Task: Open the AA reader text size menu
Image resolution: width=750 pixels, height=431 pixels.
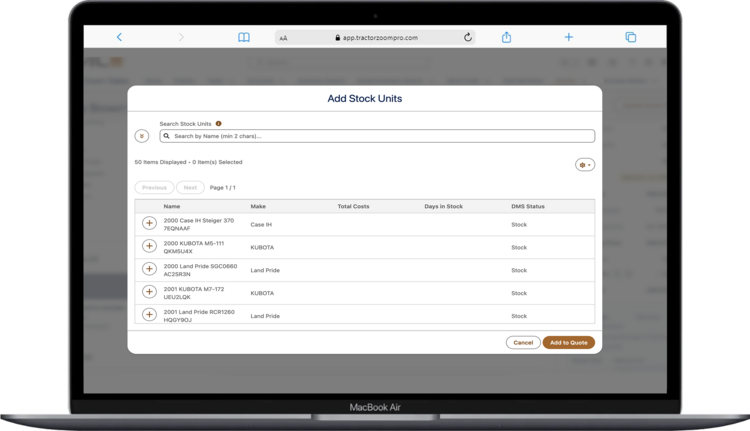Action: [284, 37]
